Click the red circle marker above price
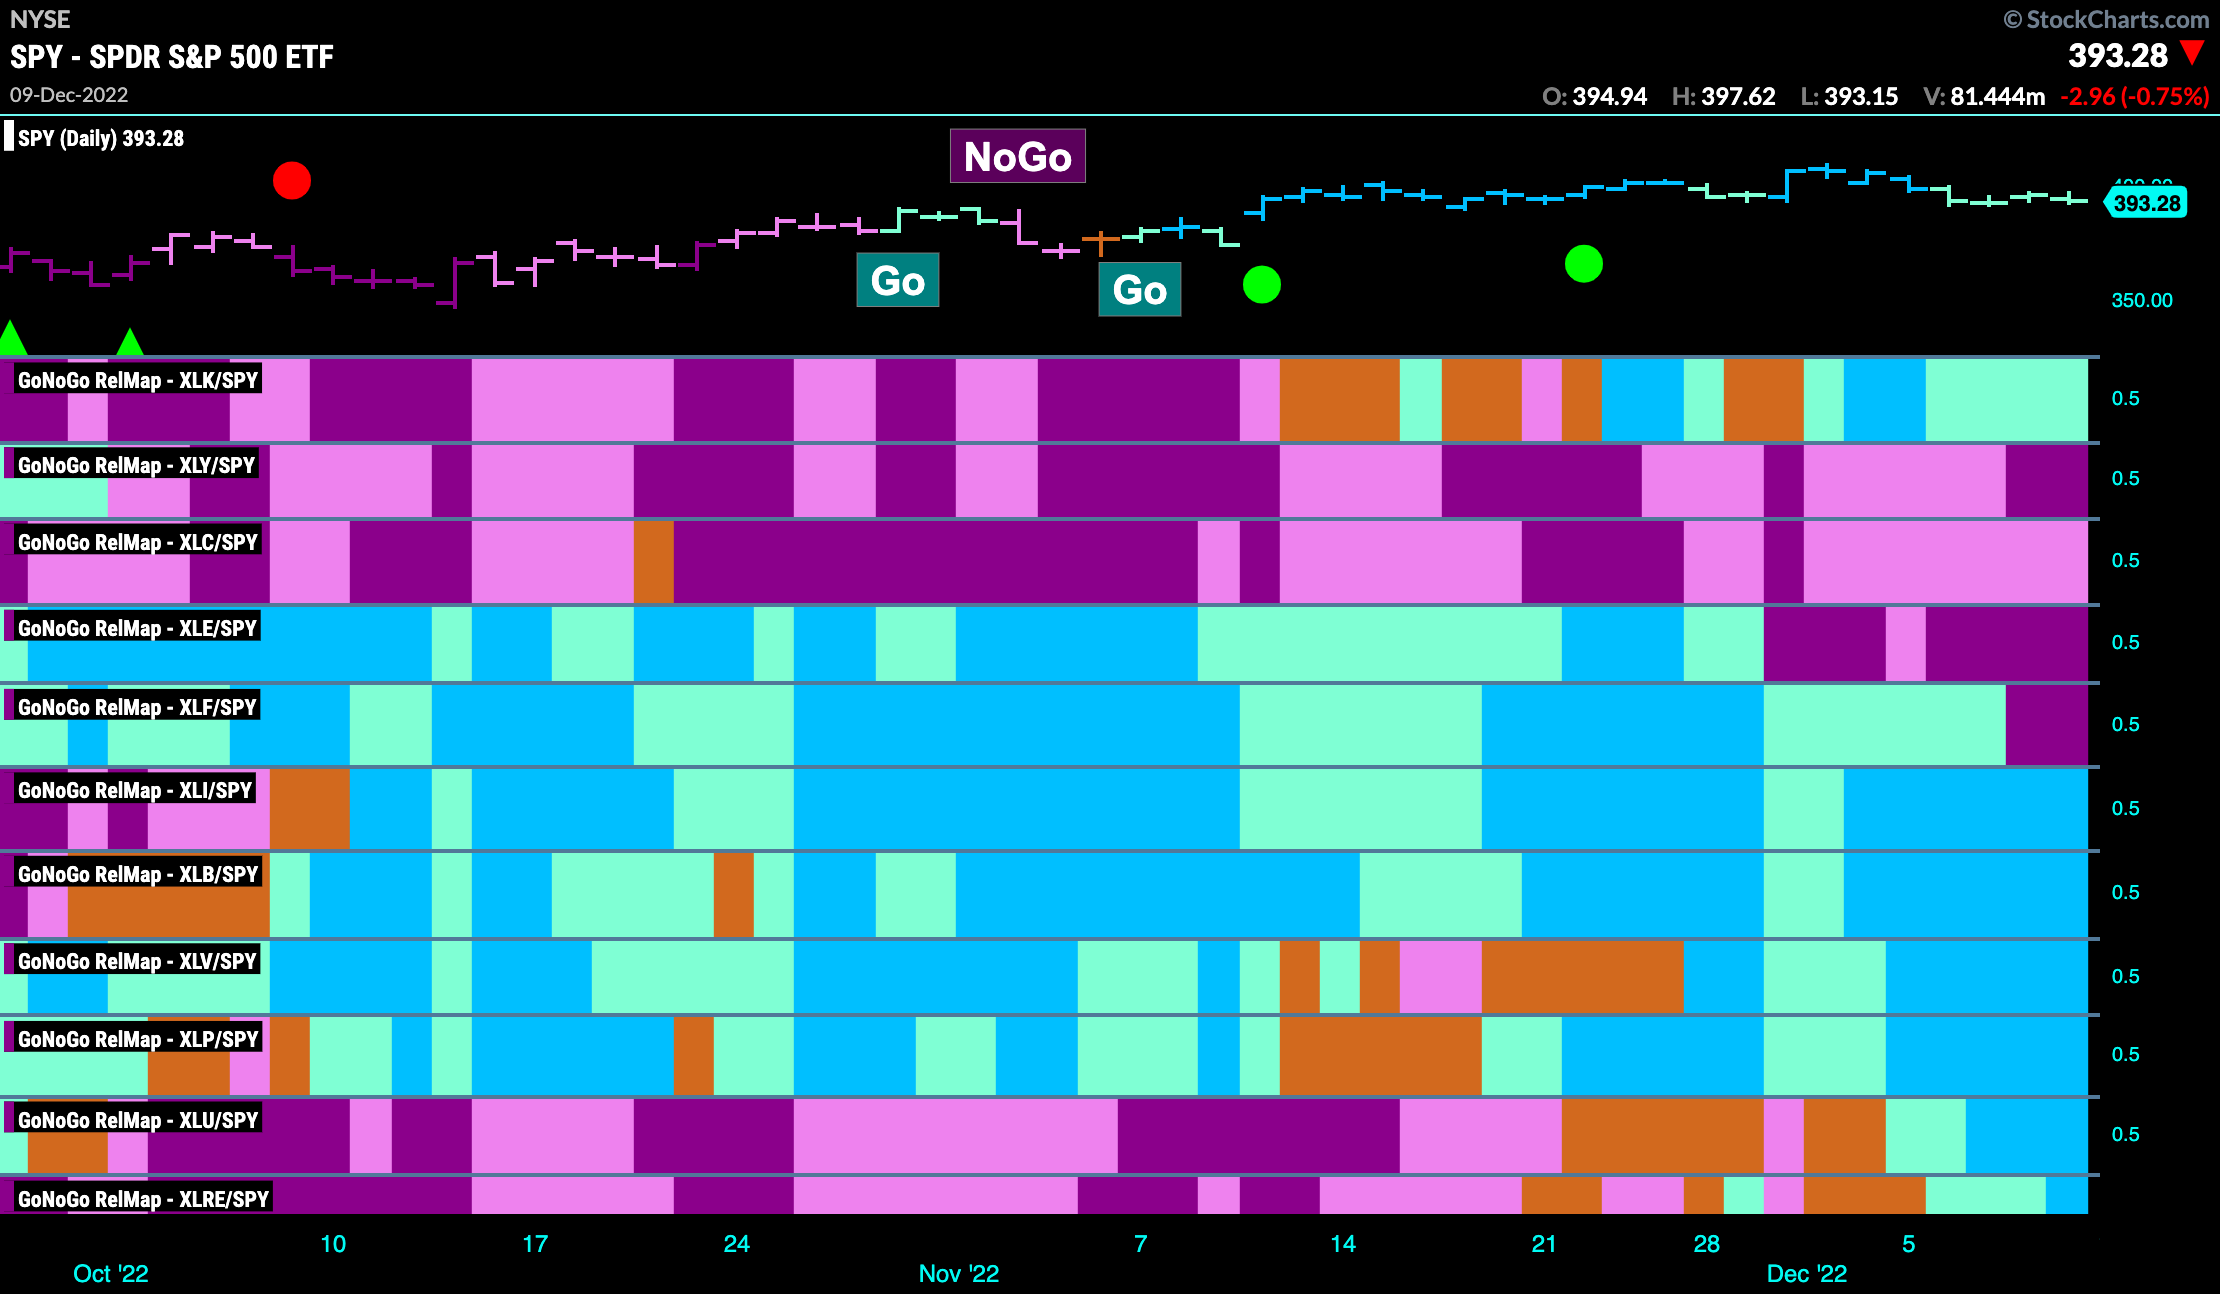 click(292, 181)
